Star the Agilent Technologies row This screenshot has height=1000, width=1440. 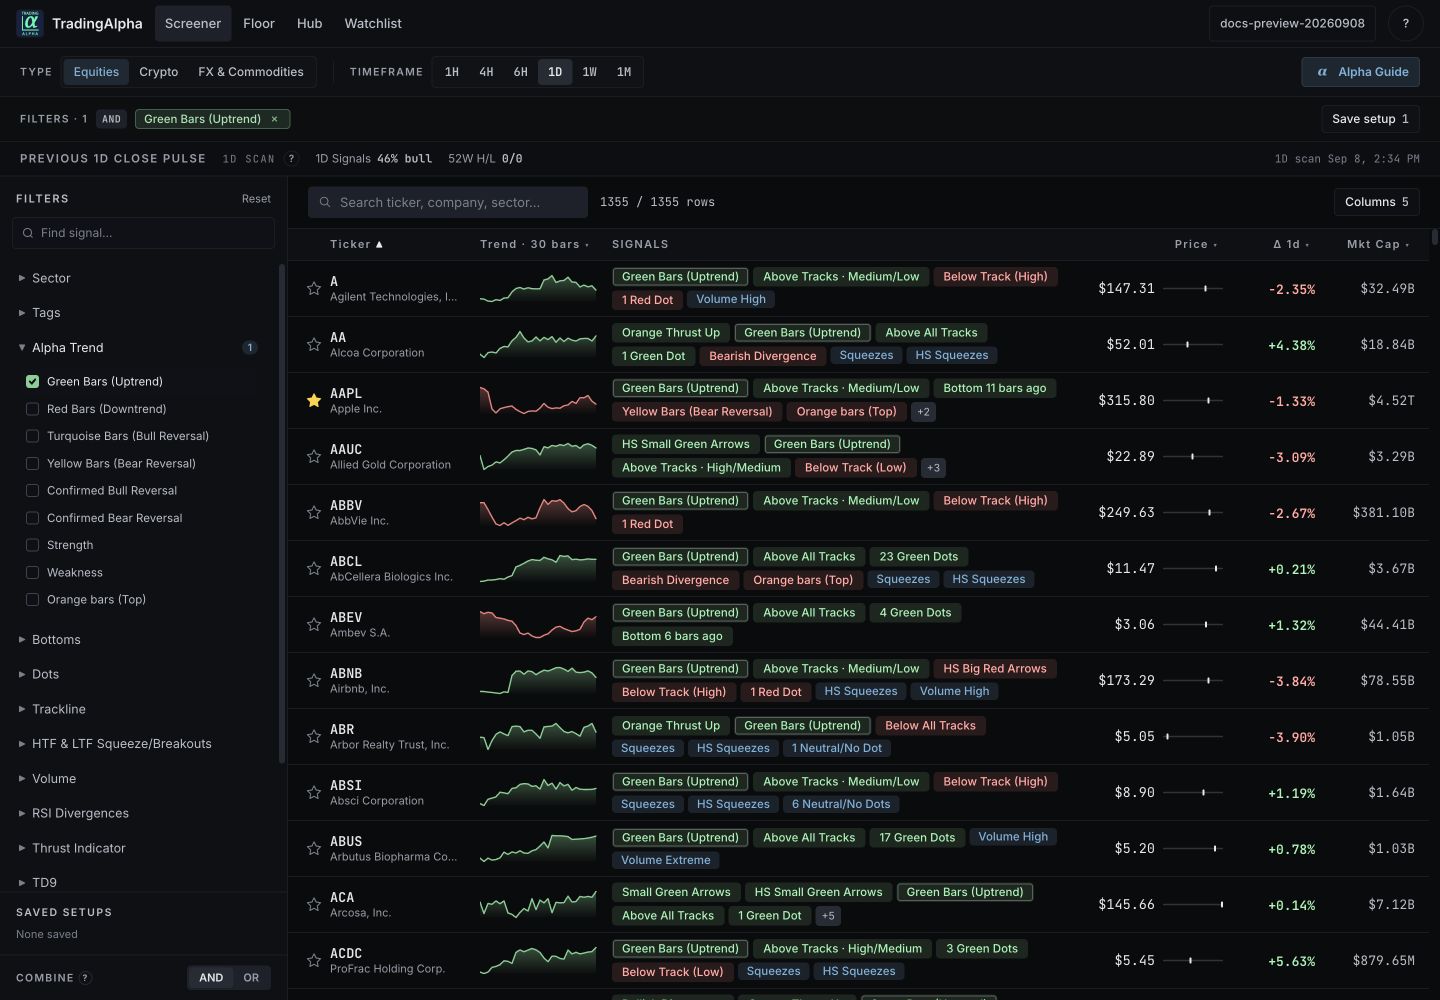pyautogui.click(x=314, y=288)
